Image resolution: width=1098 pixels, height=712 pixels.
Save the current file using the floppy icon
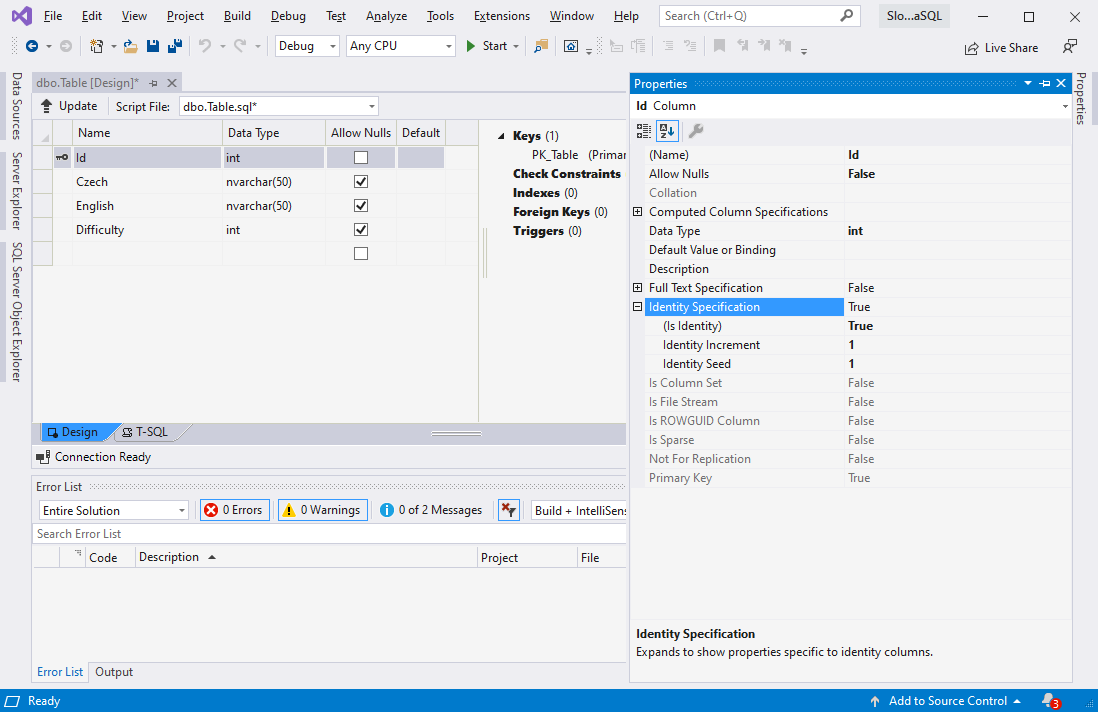click(153, 46)
